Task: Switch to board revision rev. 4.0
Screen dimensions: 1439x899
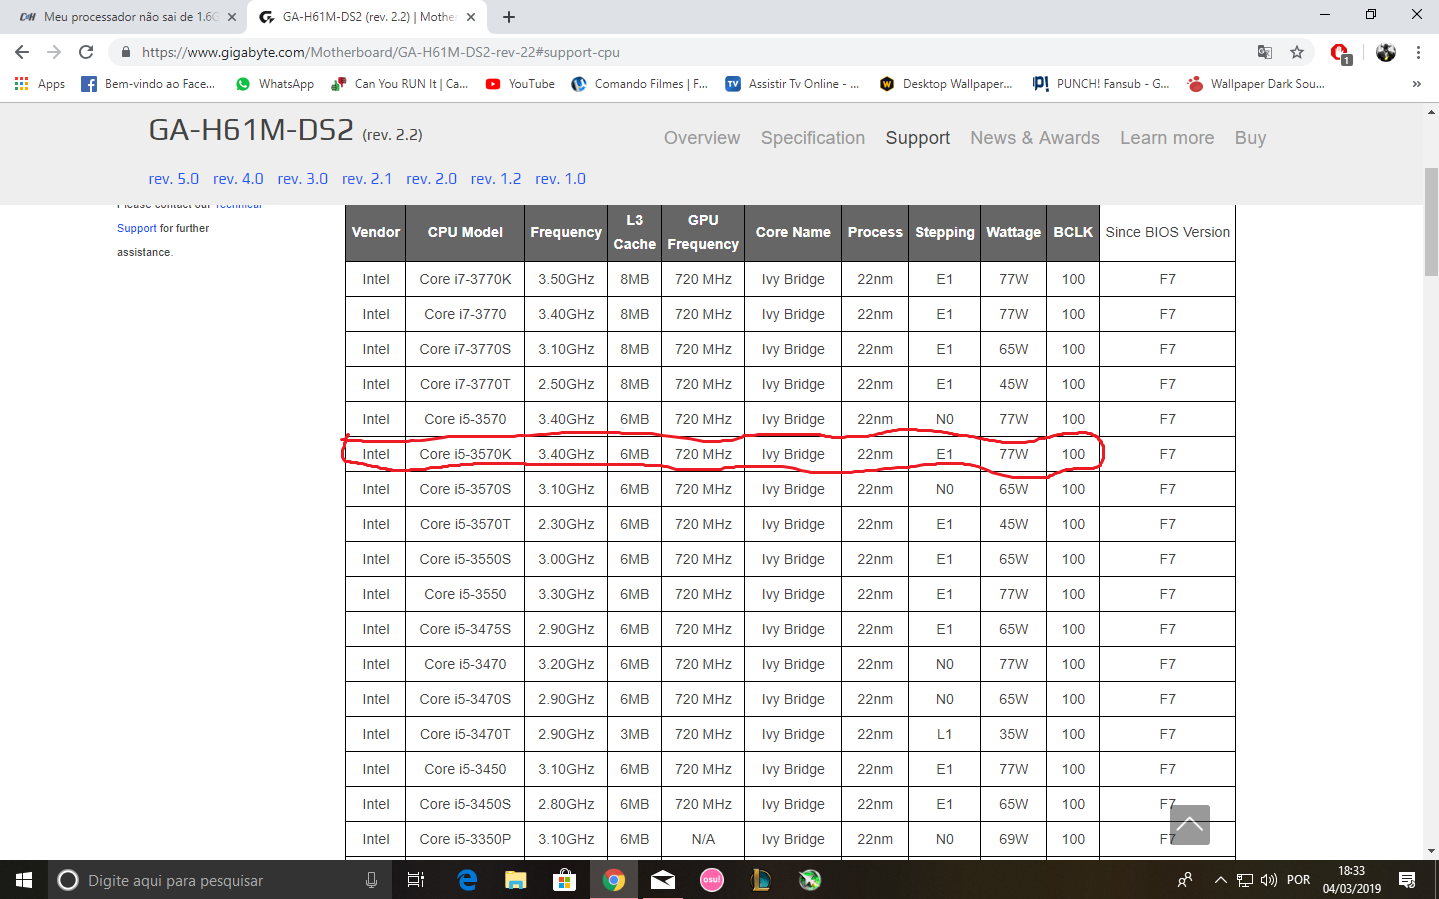Action: click(238, 179)
